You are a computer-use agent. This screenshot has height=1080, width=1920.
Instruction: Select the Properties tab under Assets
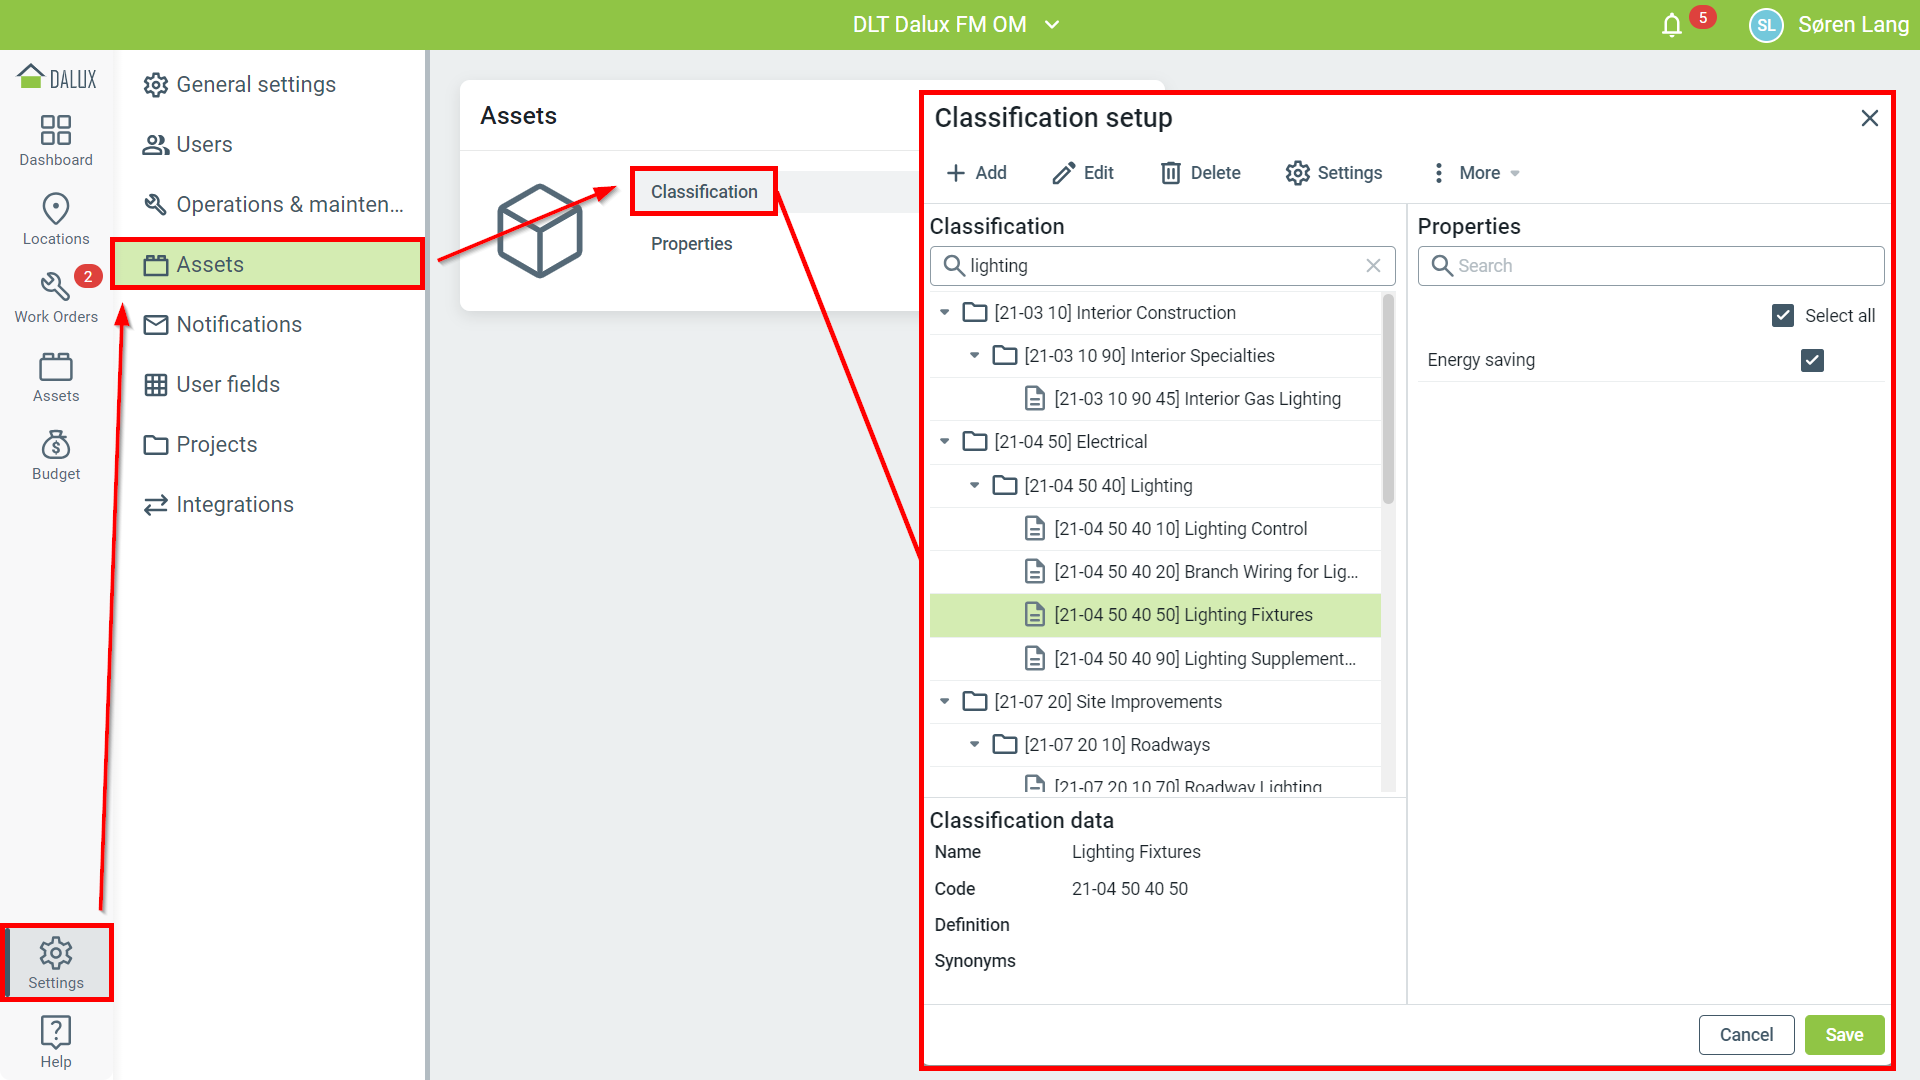(x=691, y=244)
